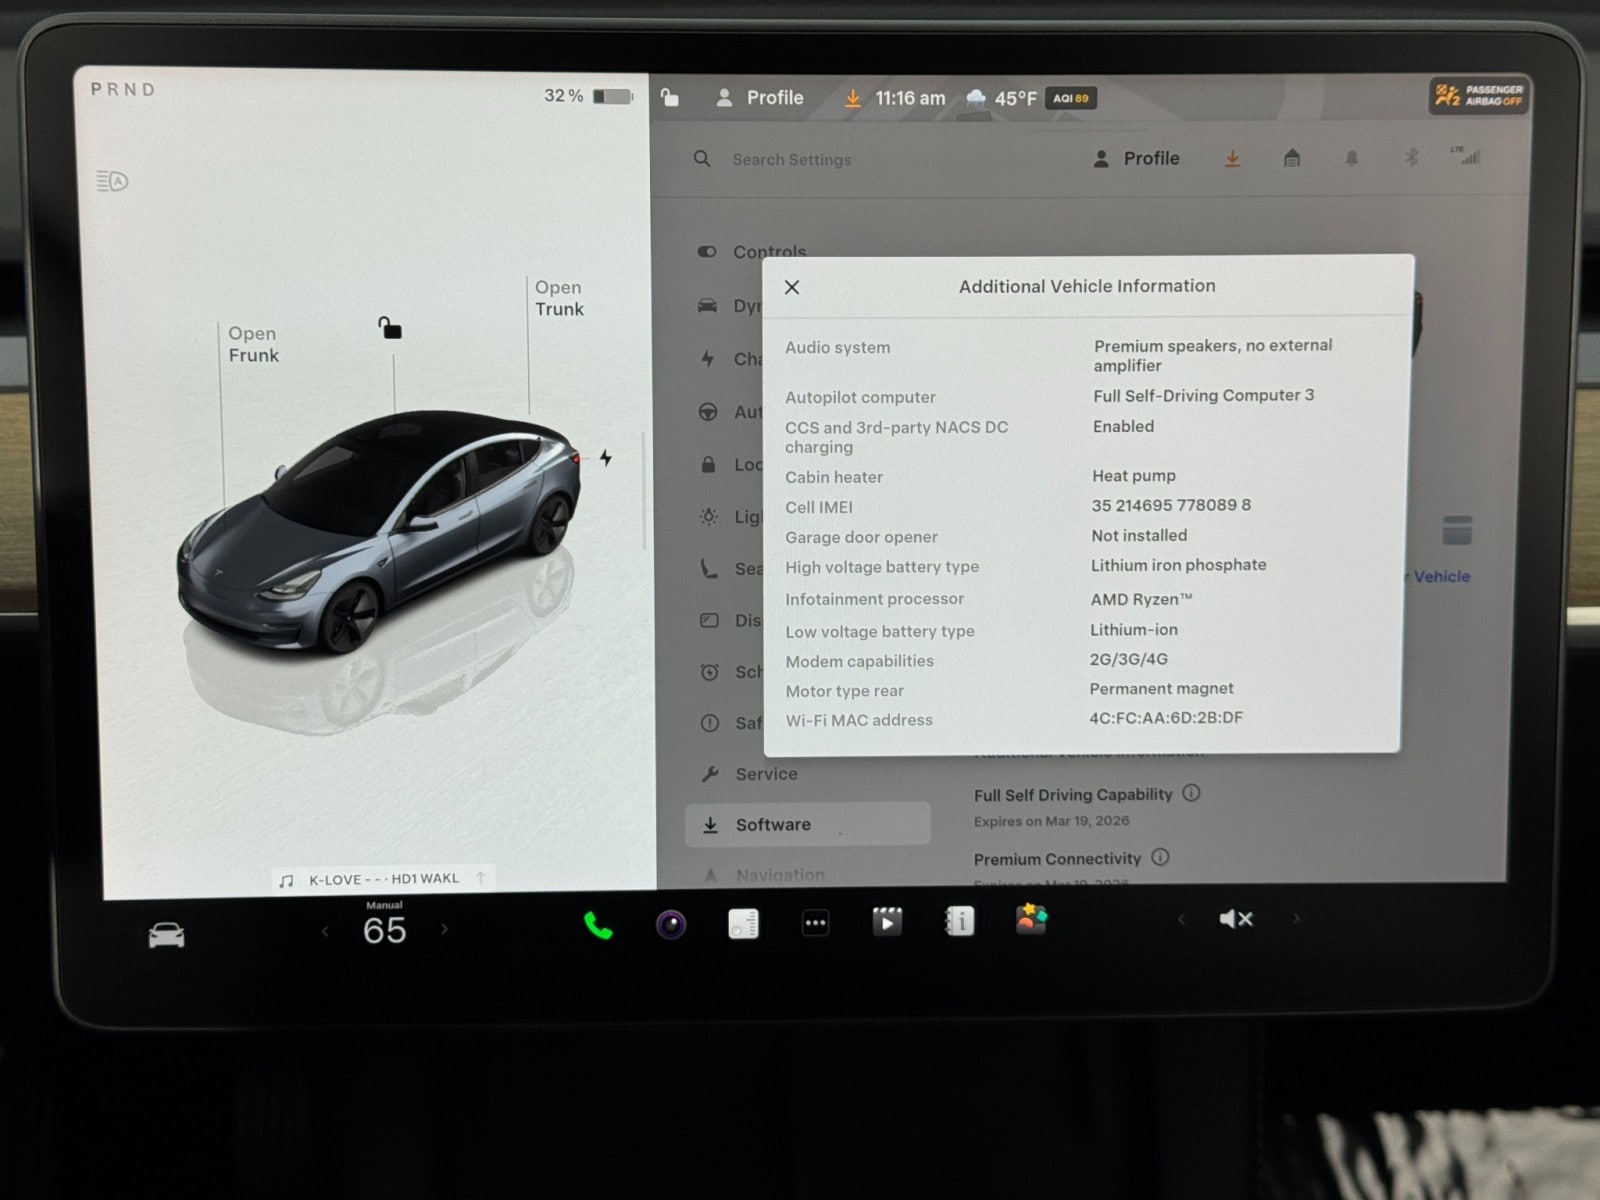Image resolution: width=1600 pixels, height=1200 pixels.
Task: Tap Open Trunk
Action: click(558, 299)
